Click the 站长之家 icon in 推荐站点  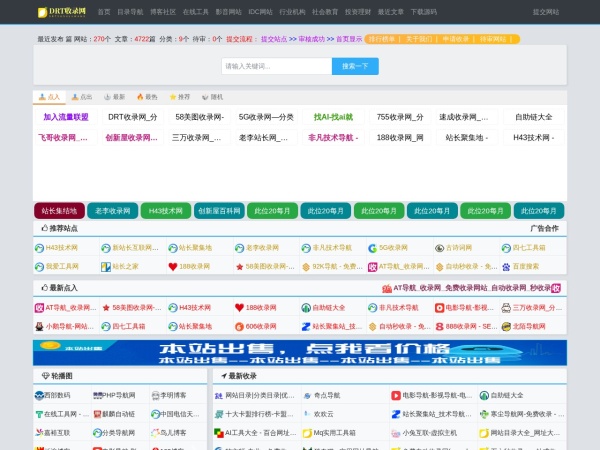[x=106, y=267]
